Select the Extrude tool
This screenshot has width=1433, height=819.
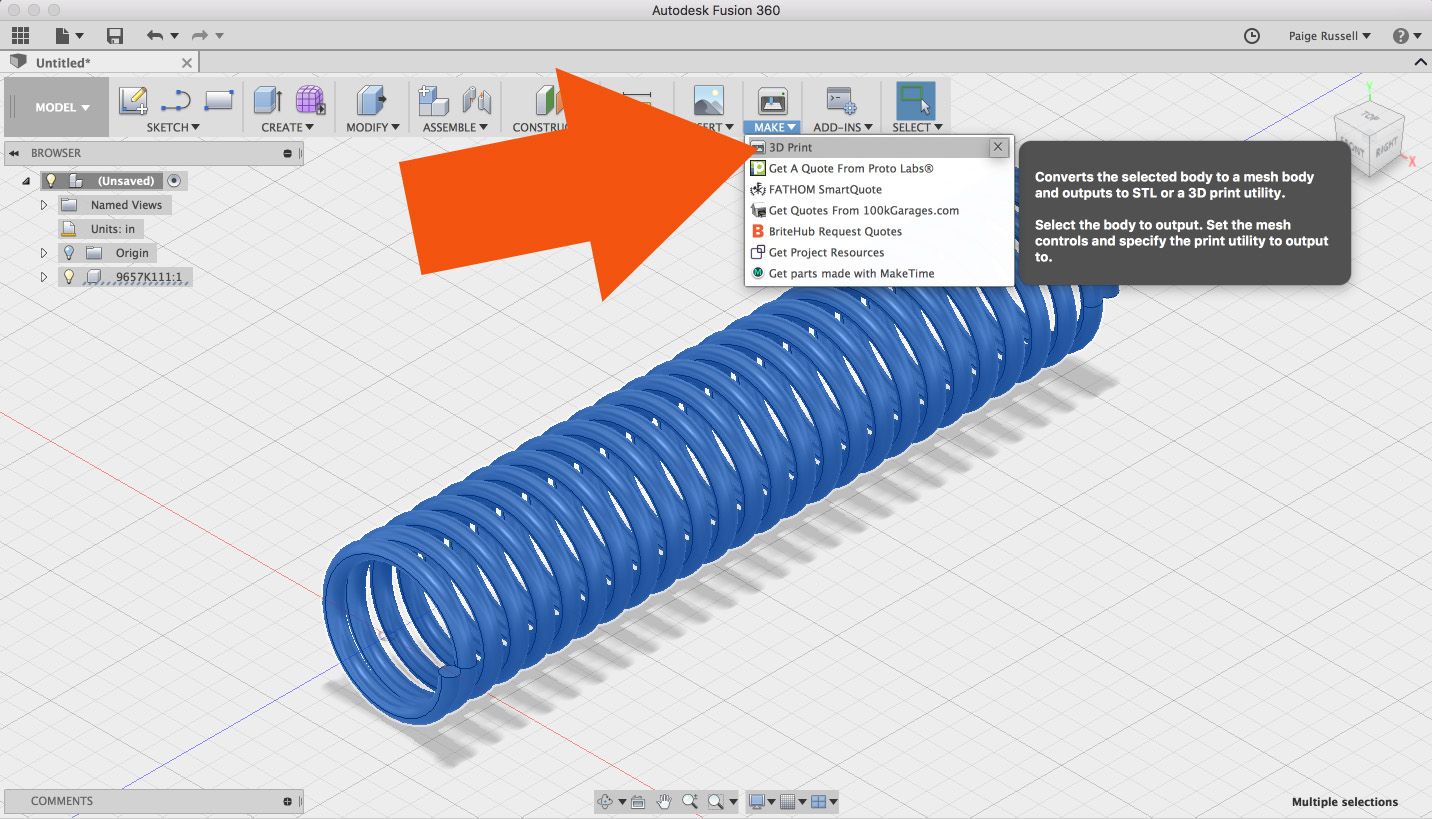[267, 101]
